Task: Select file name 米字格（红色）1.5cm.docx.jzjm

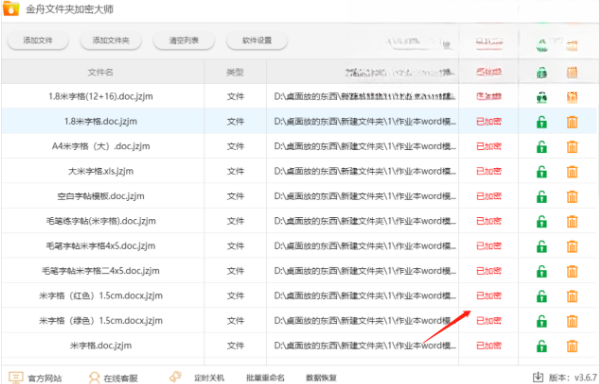Action: click(x=101, y=296)
